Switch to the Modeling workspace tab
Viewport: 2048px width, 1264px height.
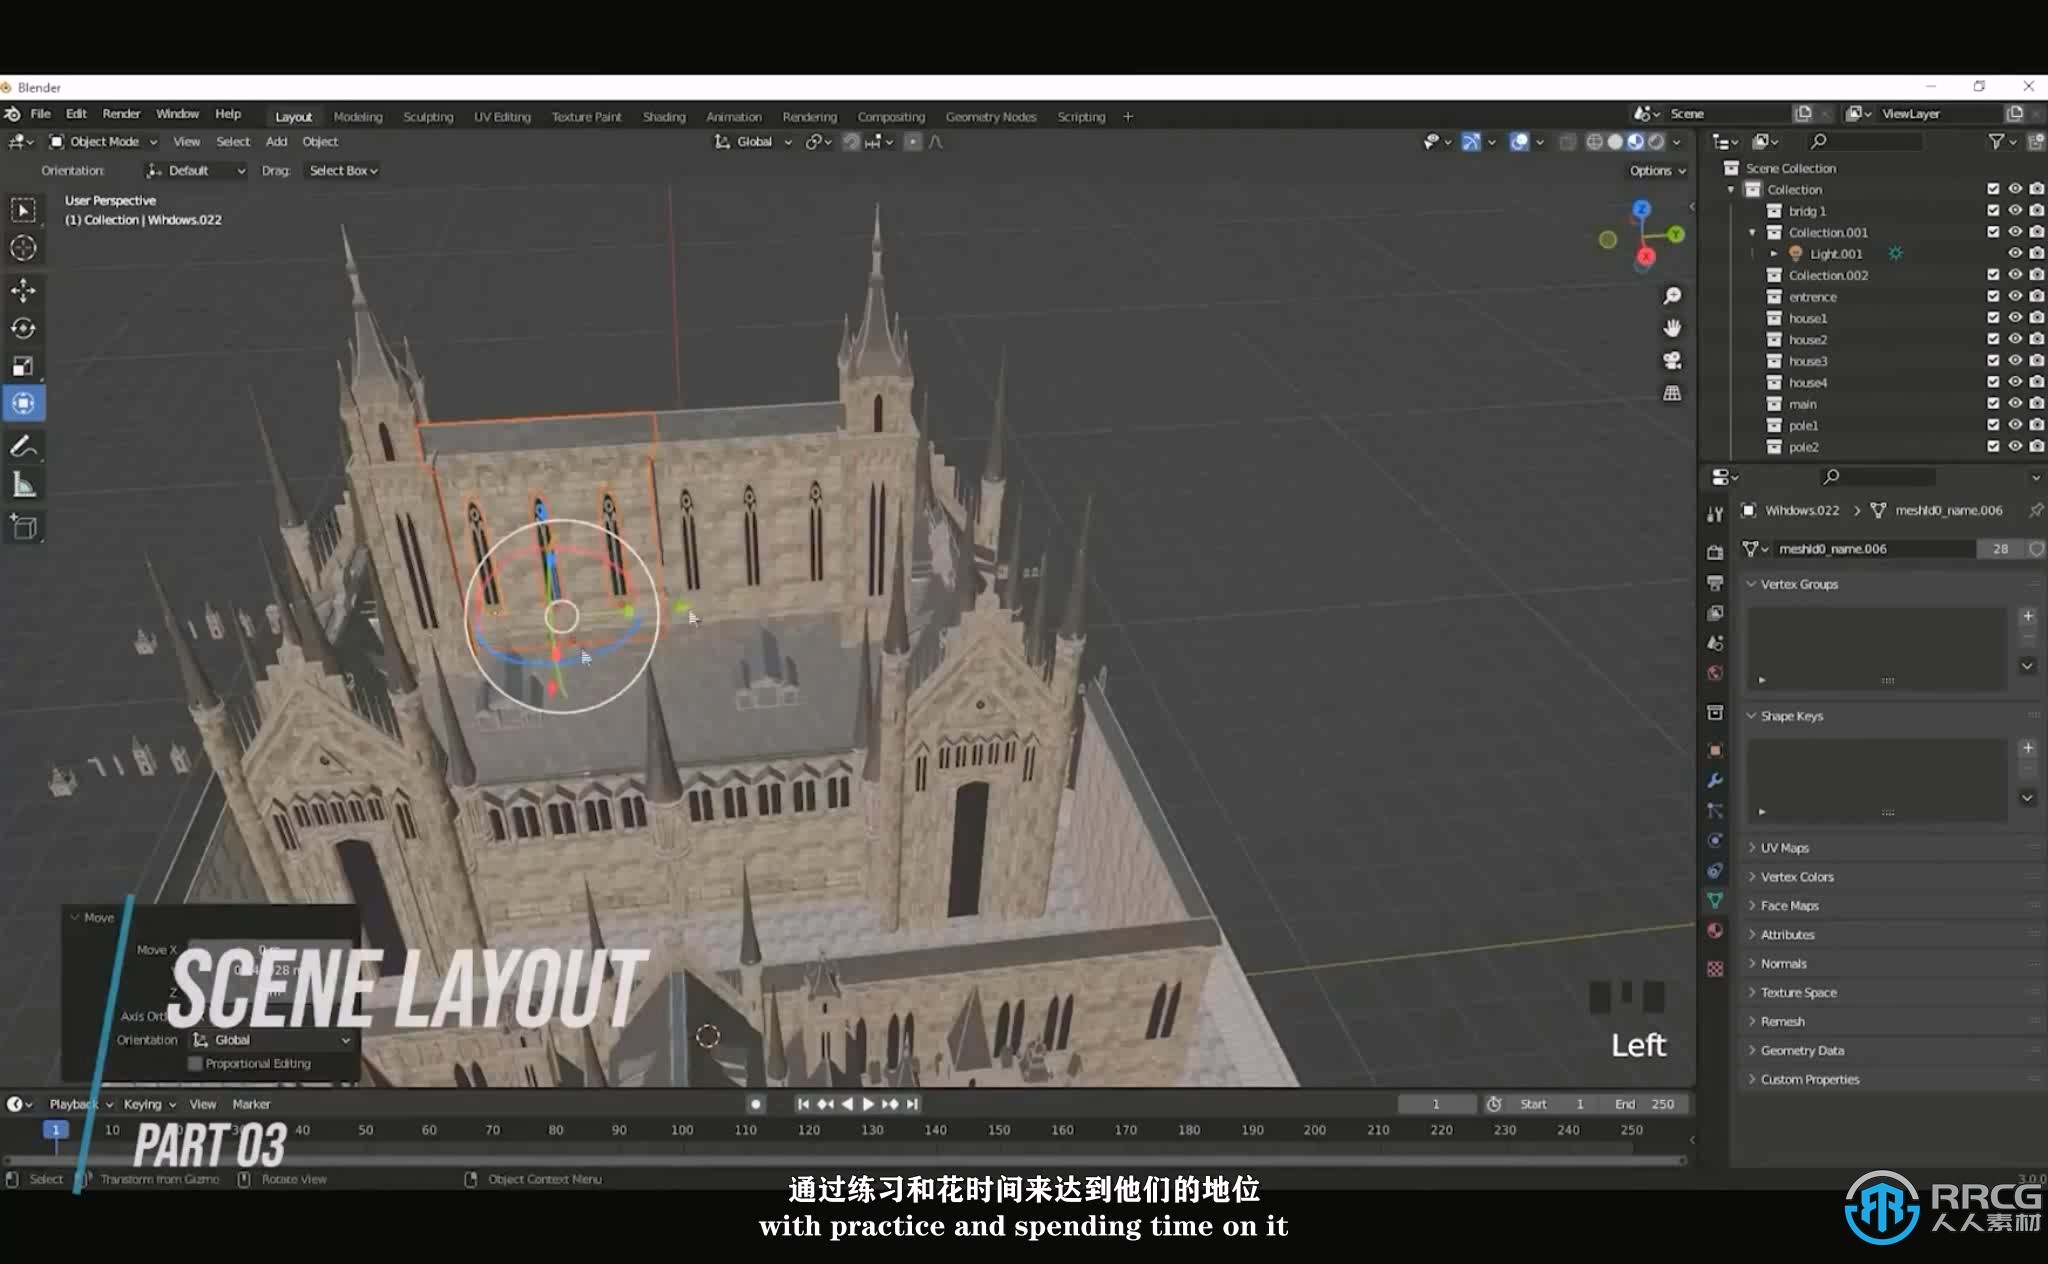358,117
